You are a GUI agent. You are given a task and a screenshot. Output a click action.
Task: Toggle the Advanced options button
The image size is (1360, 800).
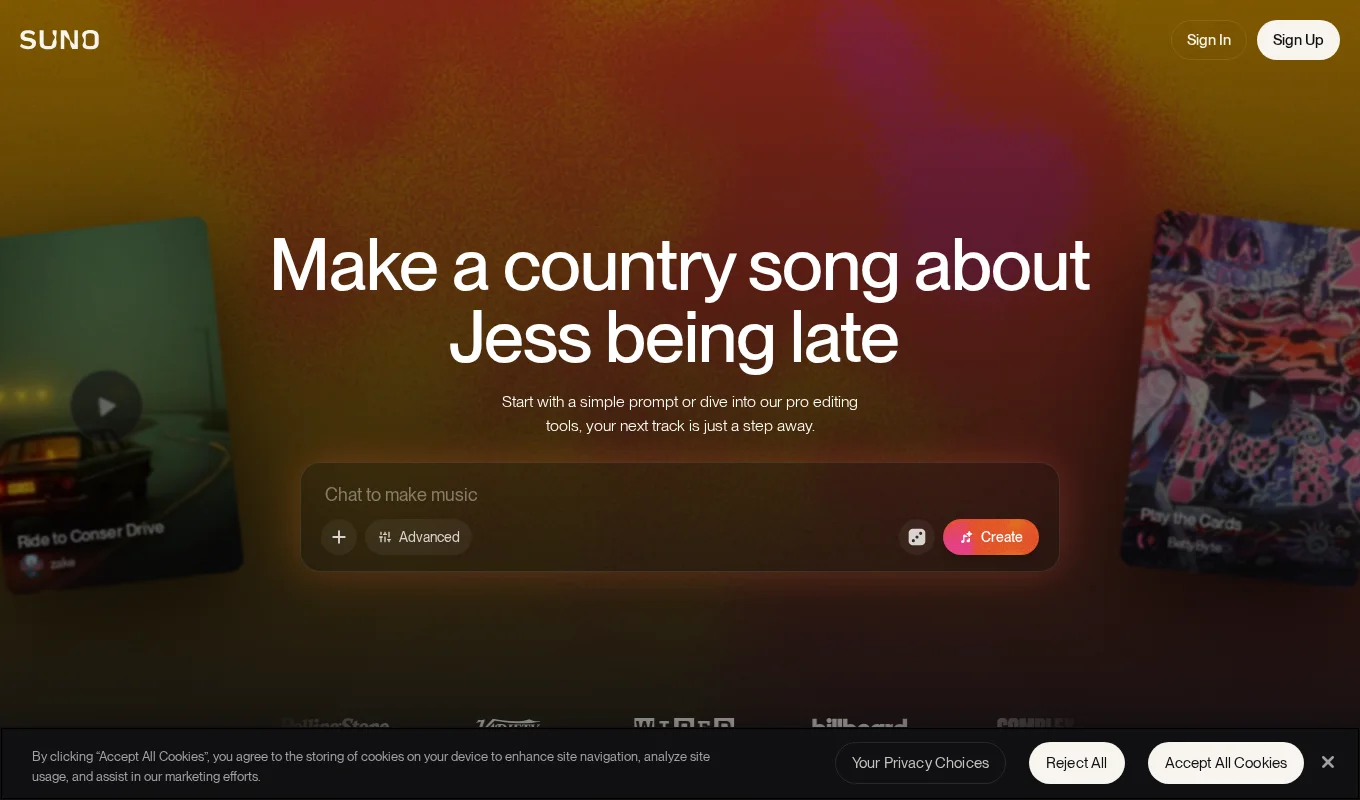[418, 537]
